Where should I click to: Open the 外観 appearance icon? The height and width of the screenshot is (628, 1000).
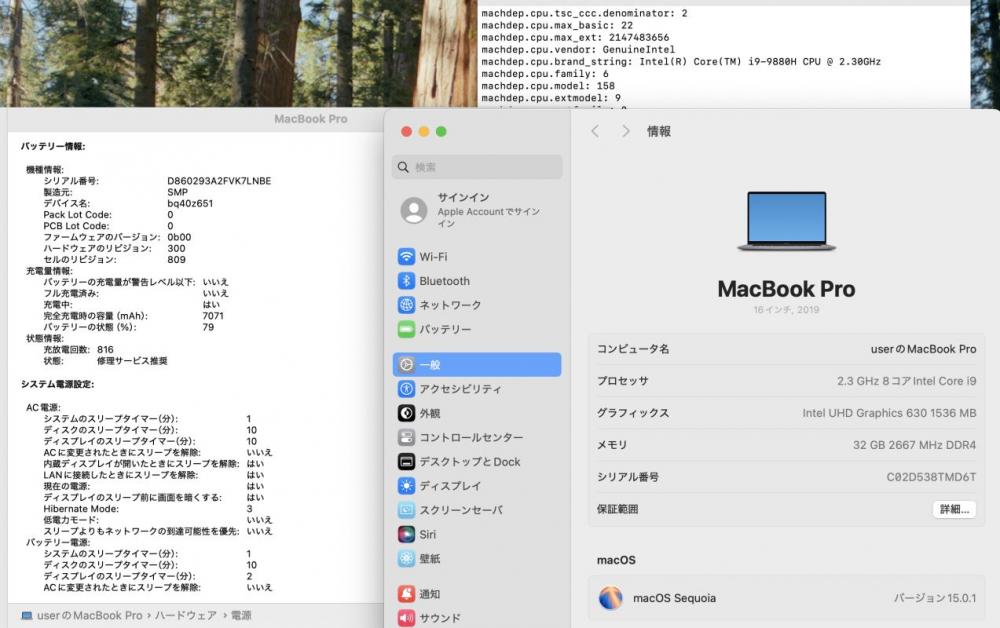click(406, 413)
